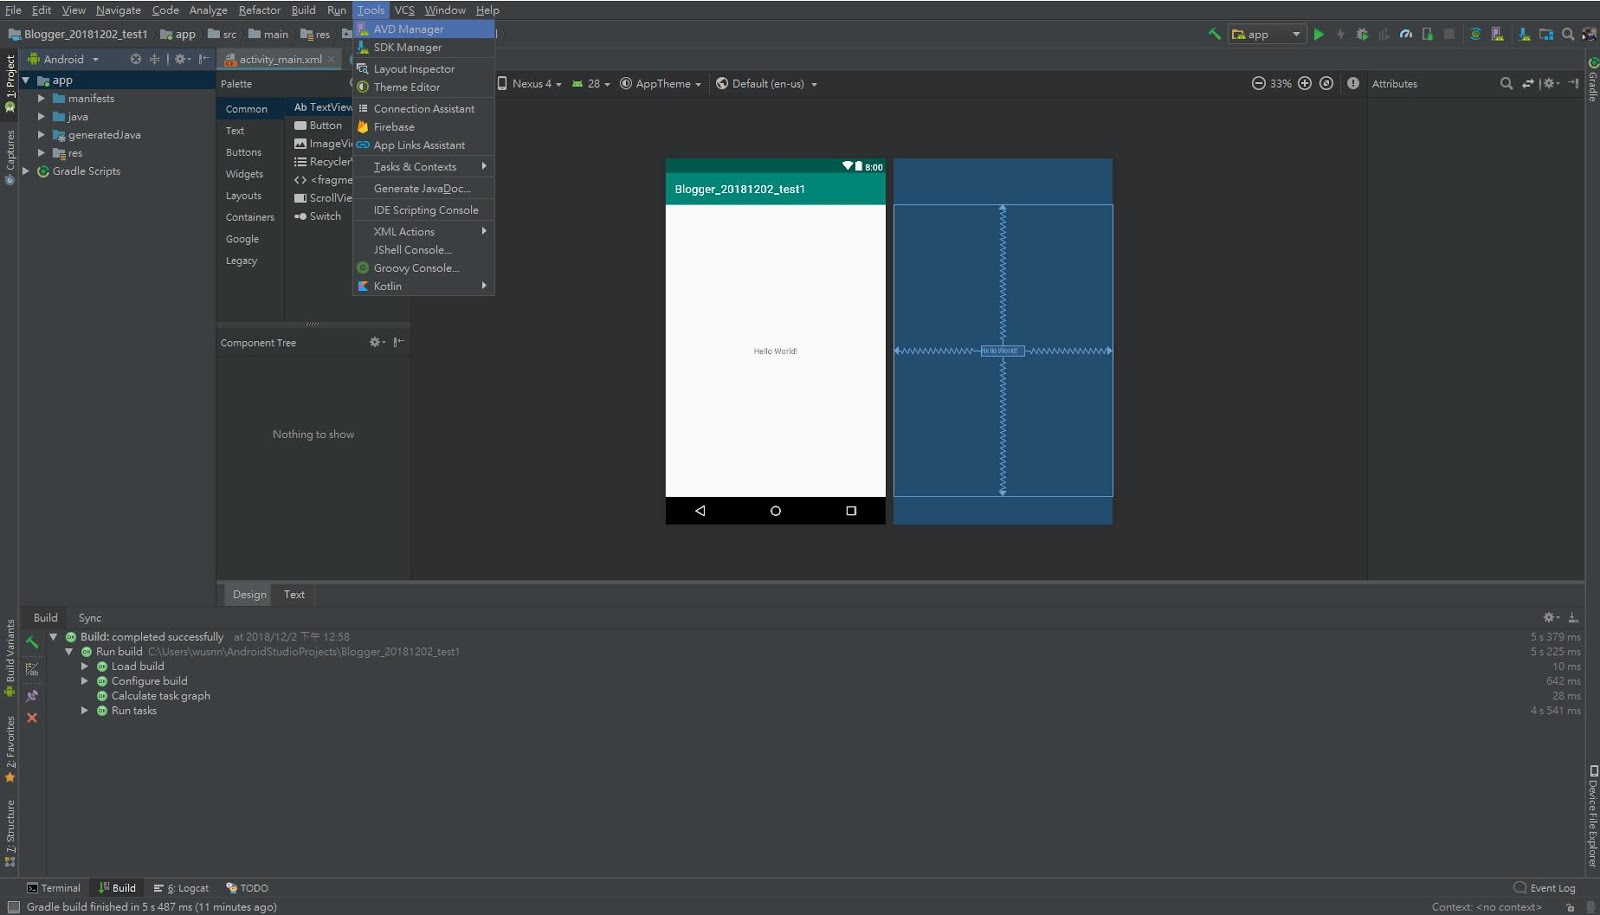Expand the Run tasks build node
This screenshot has width=1600, height=915.
click(85, 711)
